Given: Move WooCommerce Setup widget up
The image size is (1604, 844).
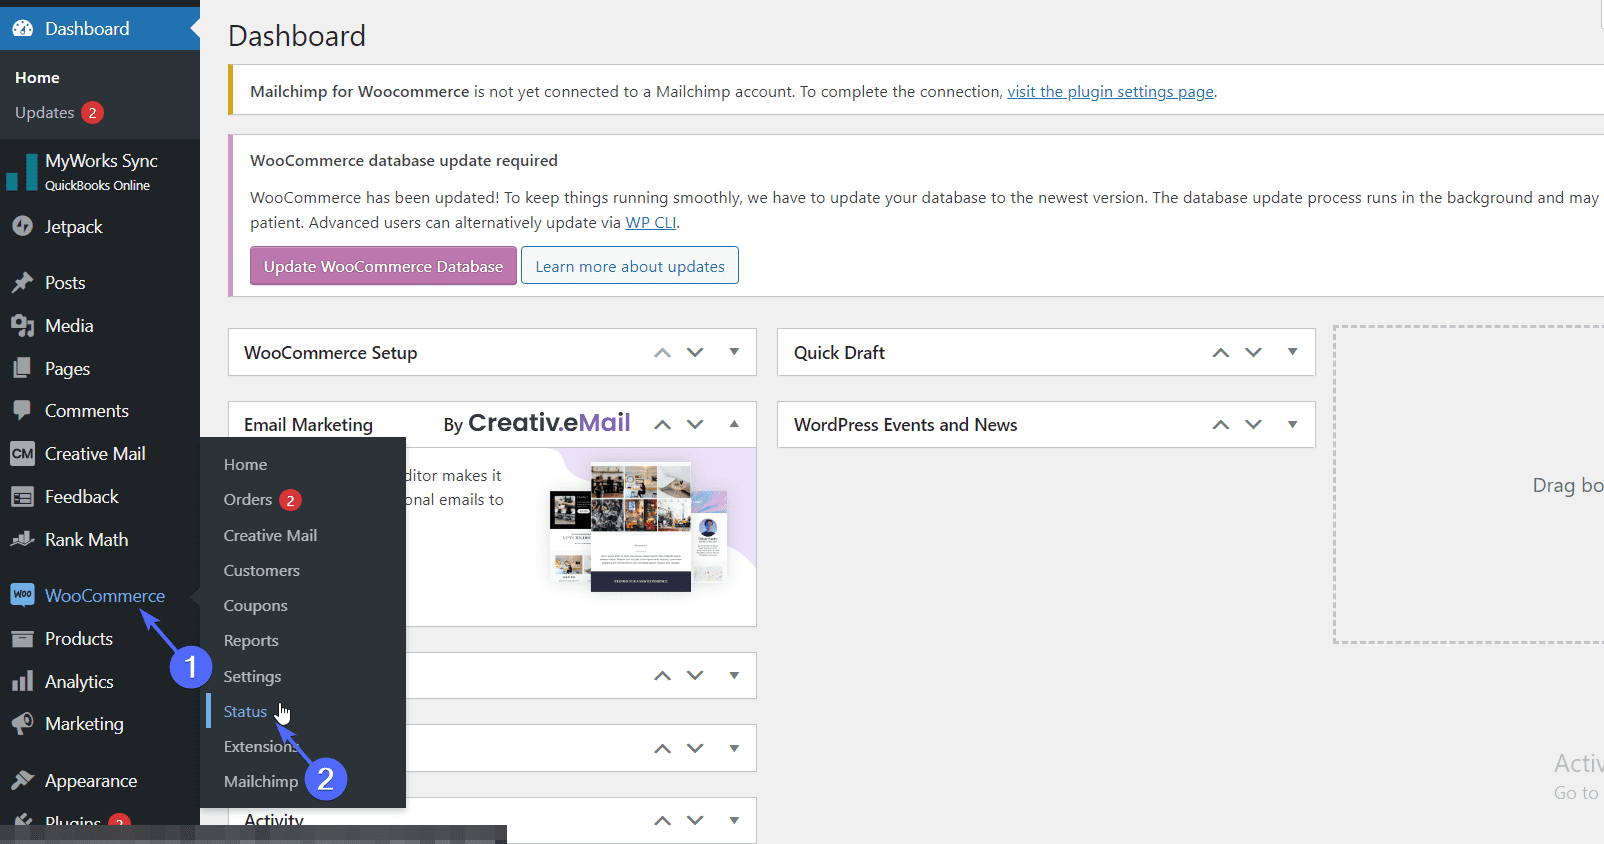Looking at the screenshot, I should click(662, 353).
